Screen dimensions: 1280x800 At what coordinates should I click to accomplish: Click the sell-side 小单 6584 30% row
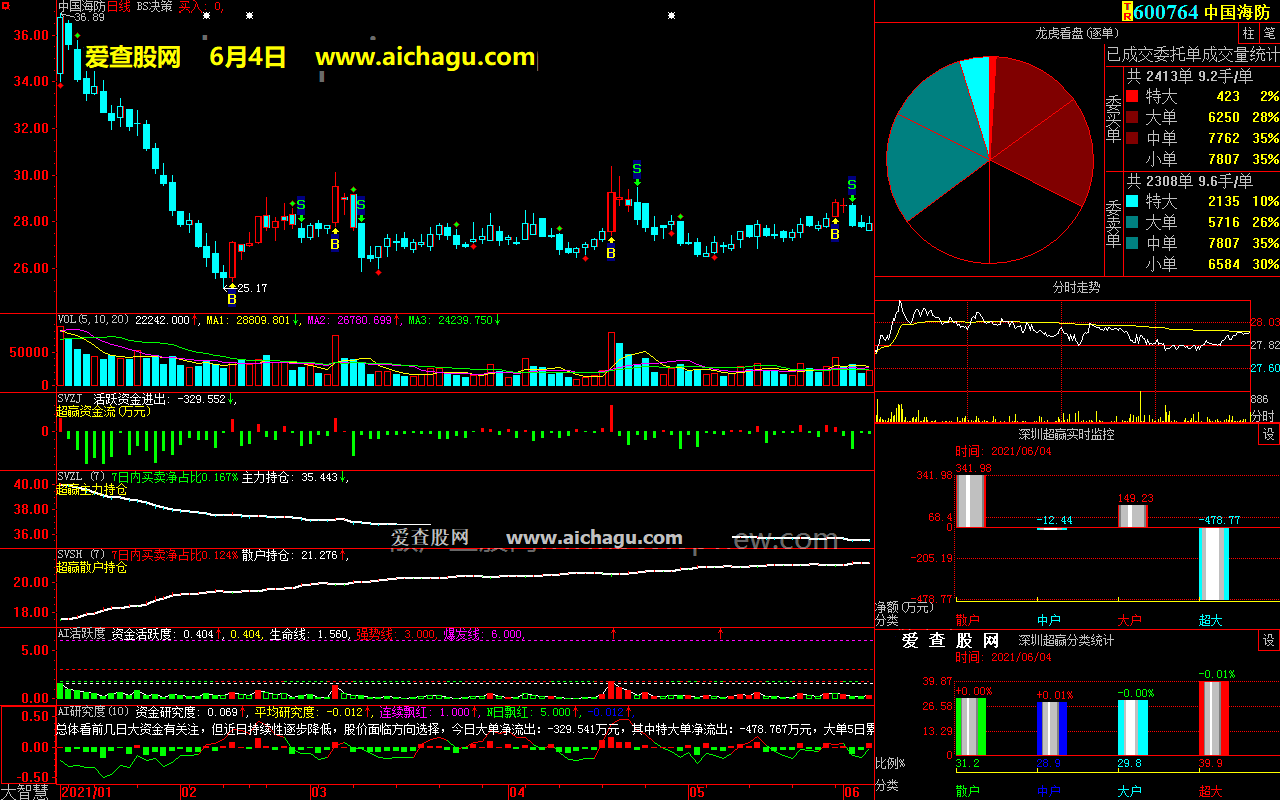[x=1203, y=264]
